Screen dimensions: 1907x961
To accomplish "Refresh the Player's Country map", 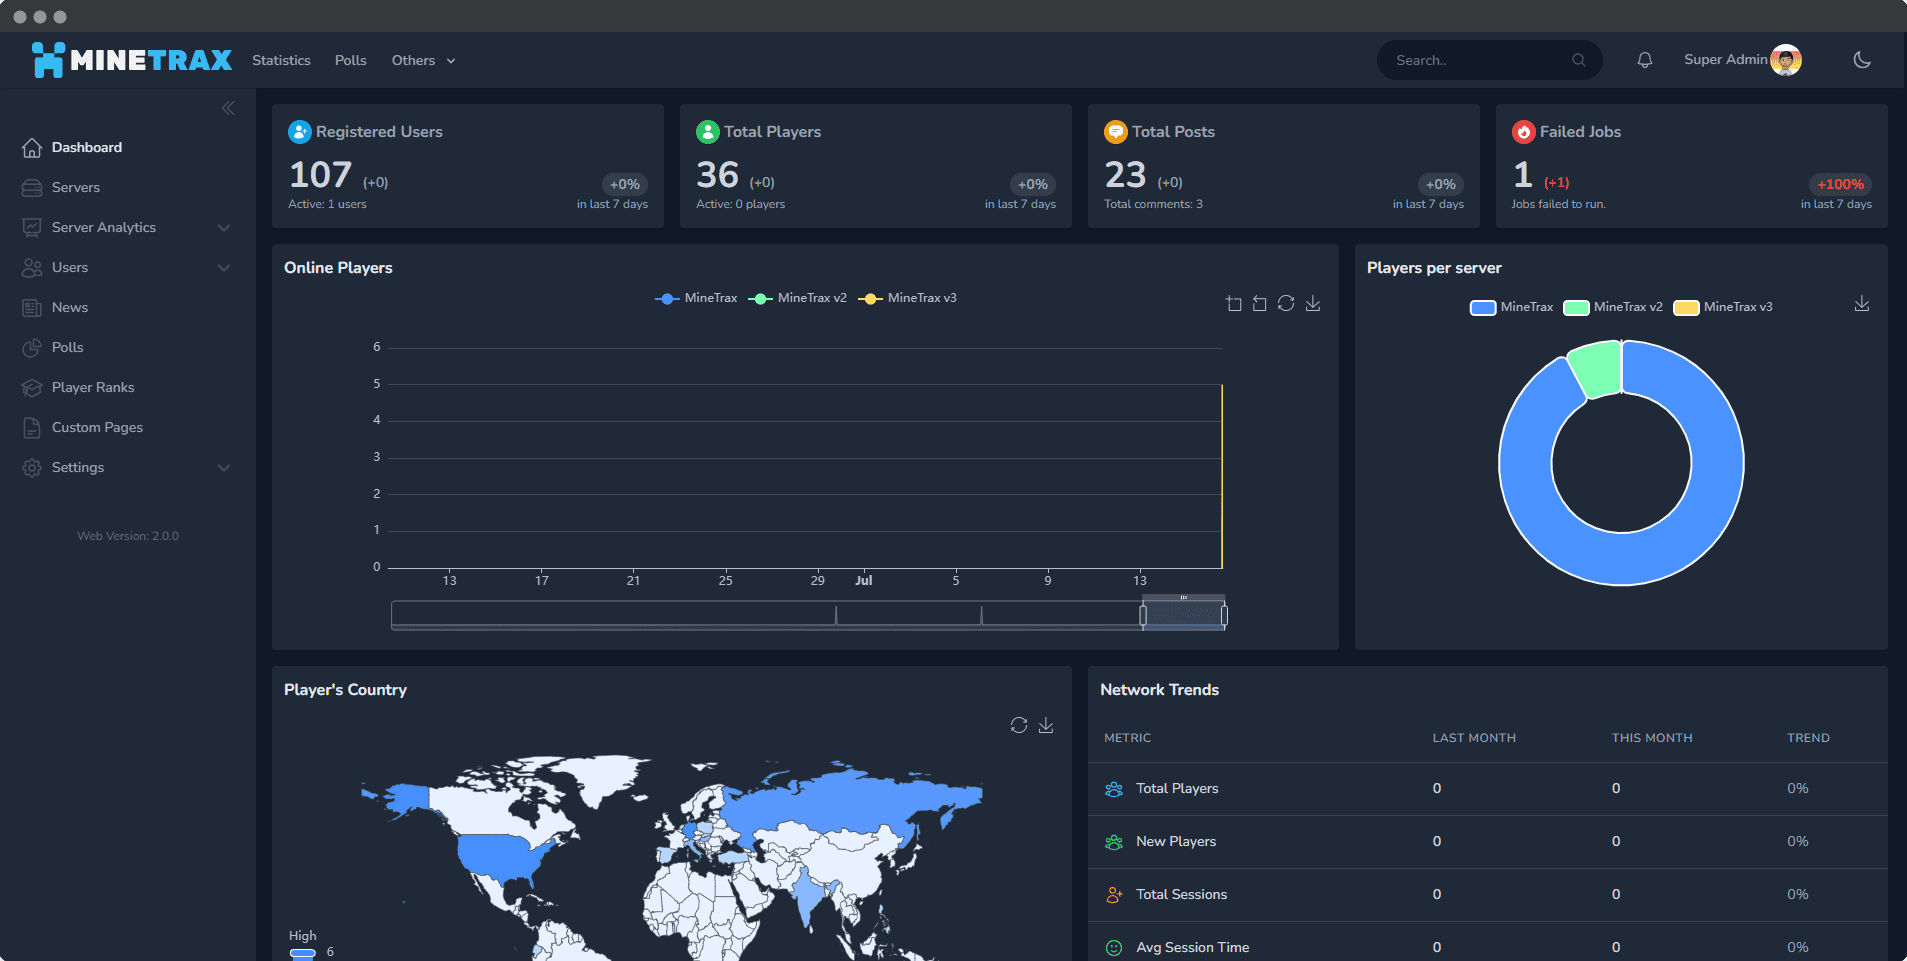I will 1018,725.
